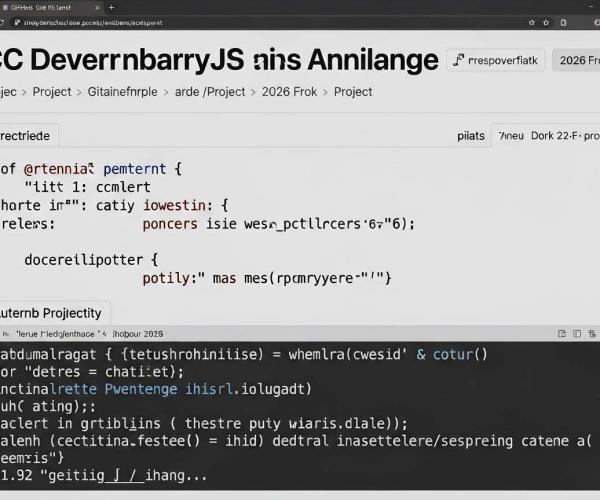Image resolution: width=600 pixels, height=500 pixels.
Task: Click the site info icon before URL
Action: [17, 23]
